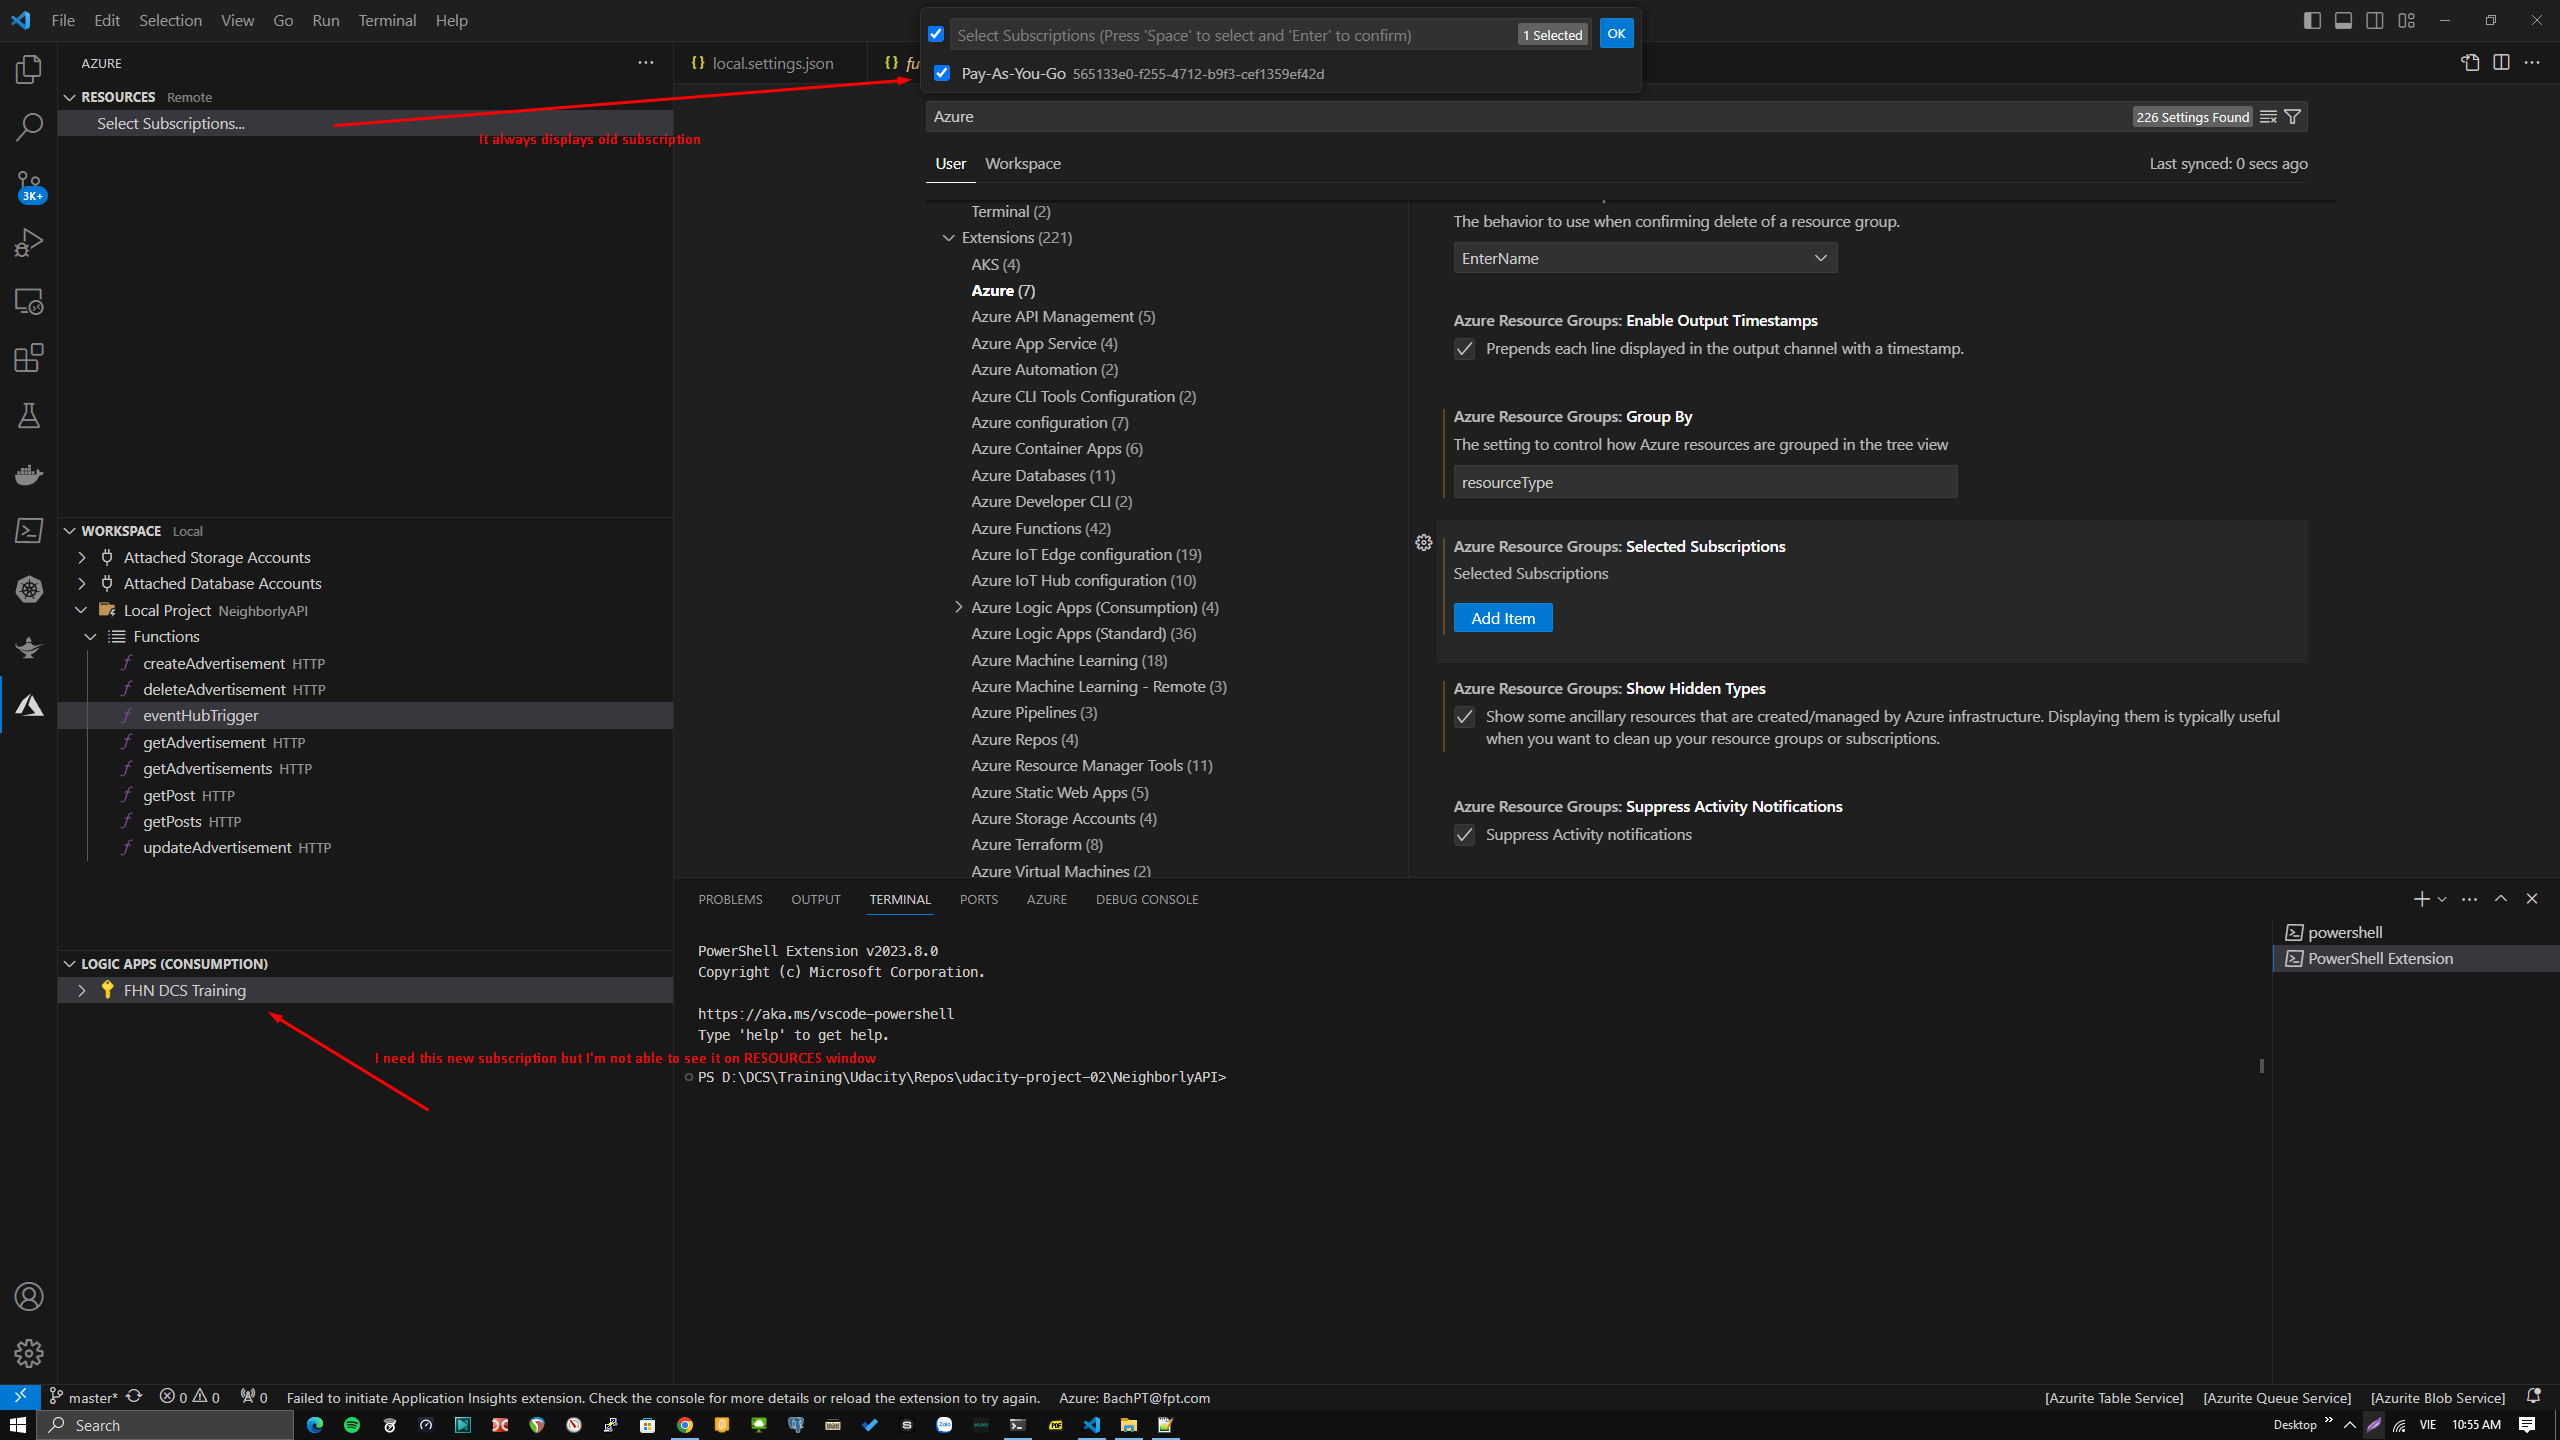Clear settings search input icon

click(2268, 117)
